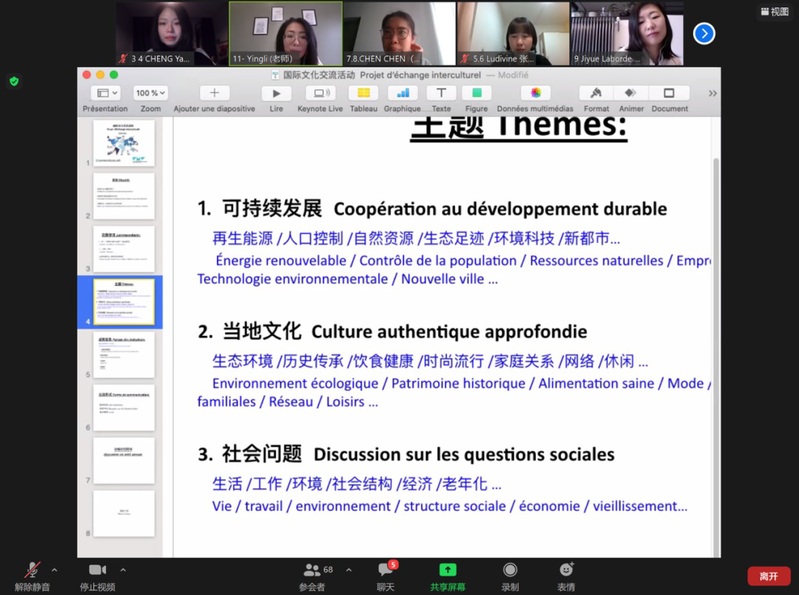799x595 pixels.
Task: Open the 100 % zoom level dropdown
Action: pos(150,93)
